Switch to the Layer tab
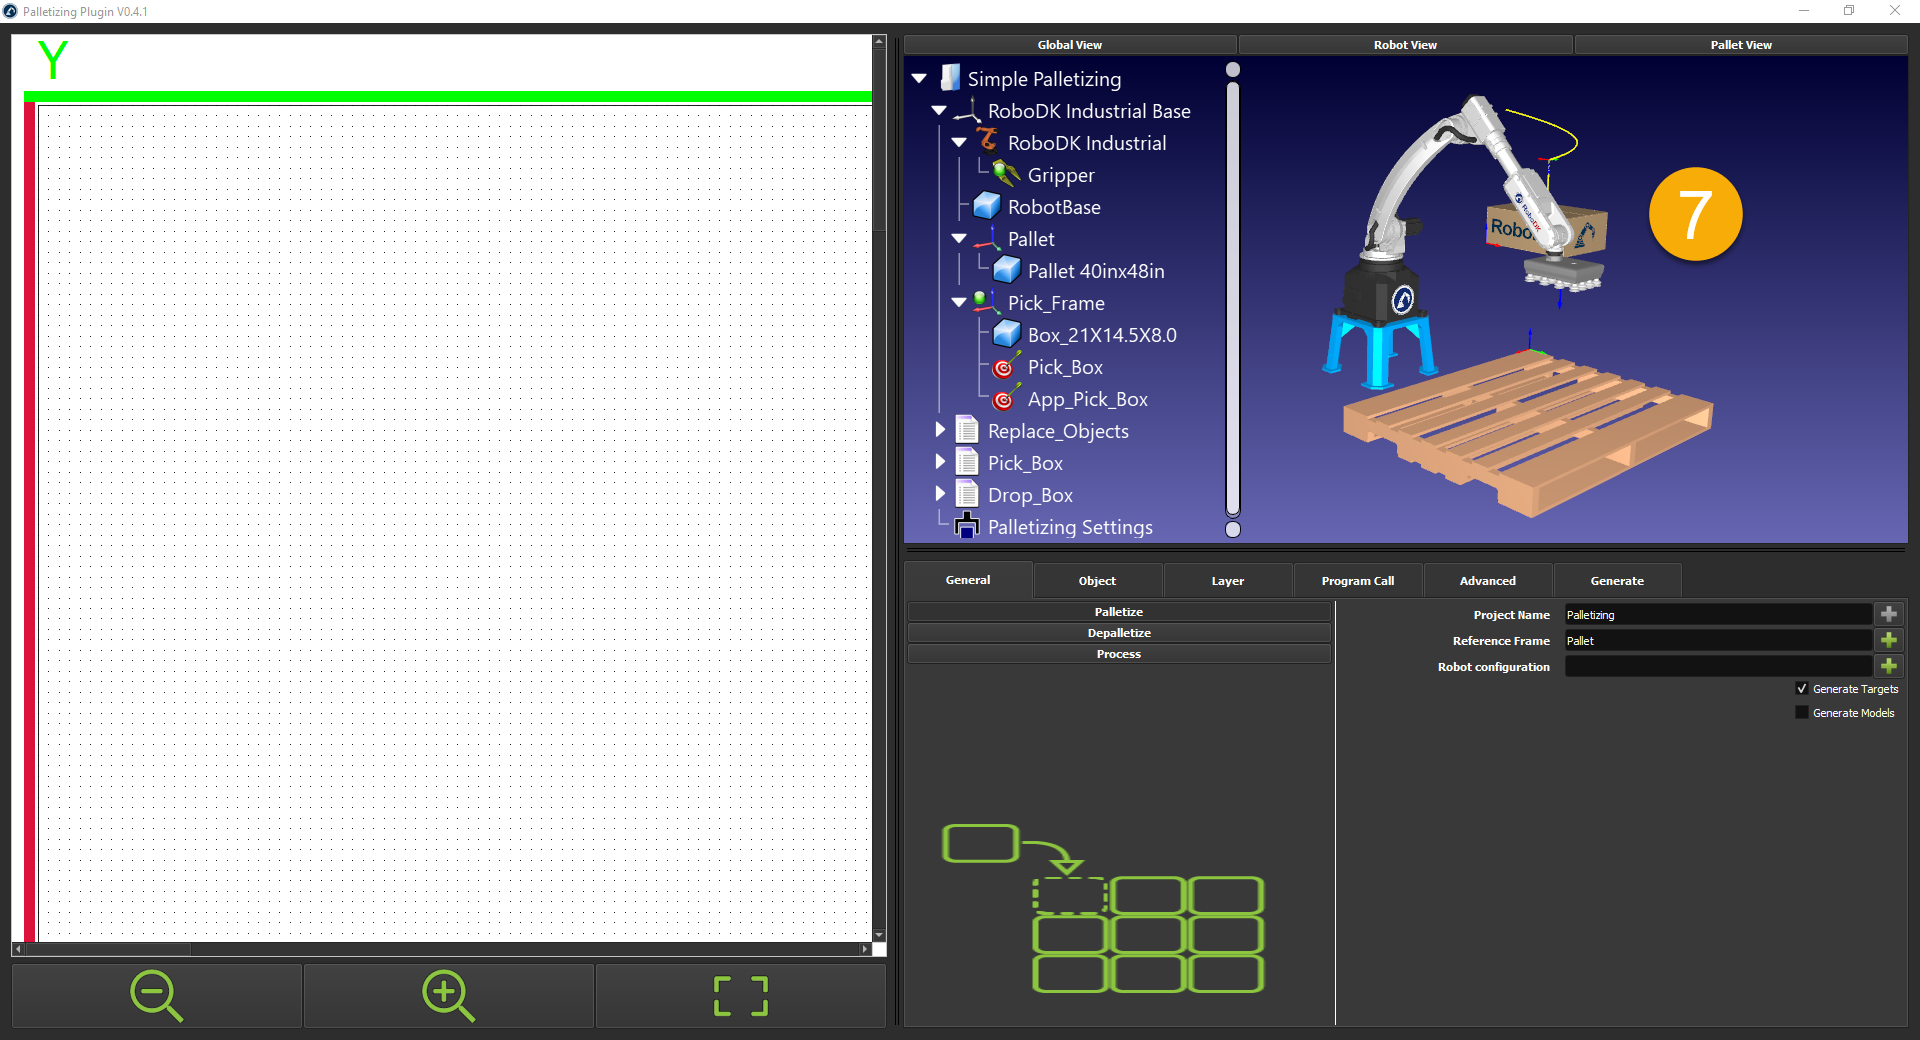This screenshot has height=1040, width=1920. click(1227, 581)
